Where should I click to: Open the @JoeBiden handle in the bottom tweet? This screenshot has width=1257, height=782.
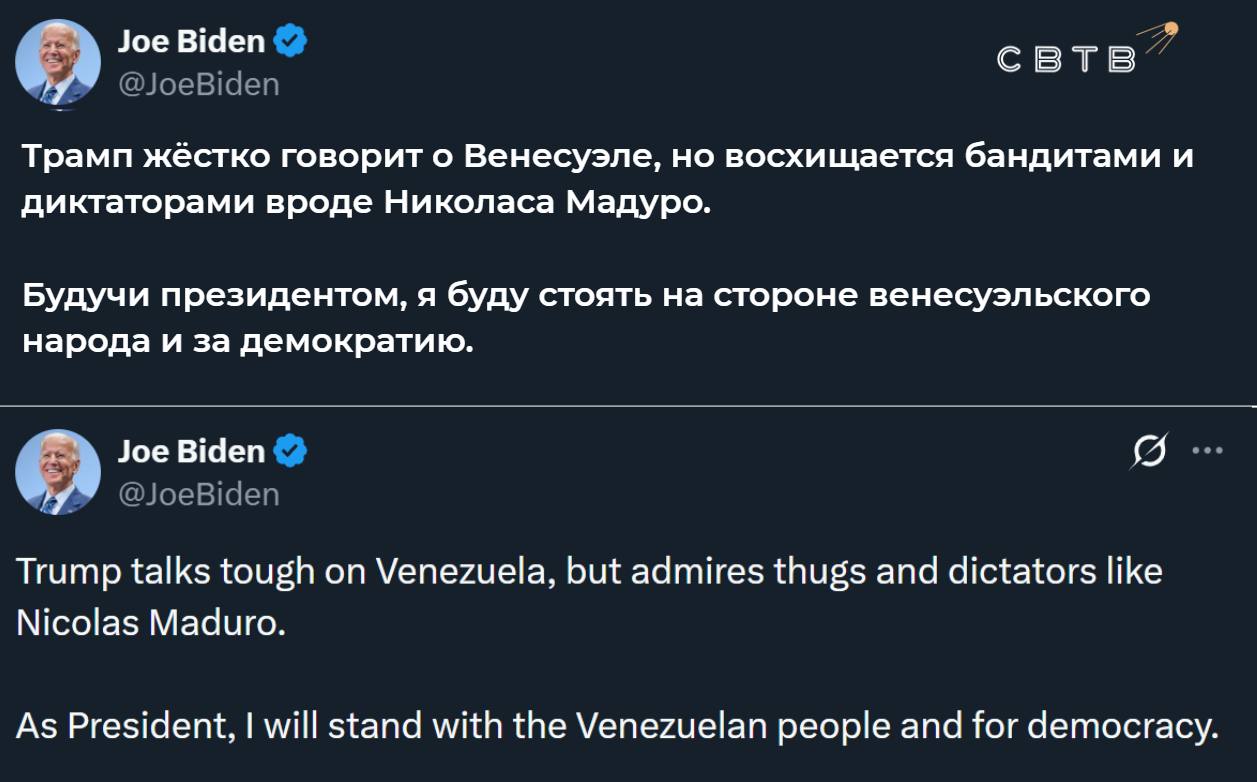pyautogui.click(x=198, y=494)
